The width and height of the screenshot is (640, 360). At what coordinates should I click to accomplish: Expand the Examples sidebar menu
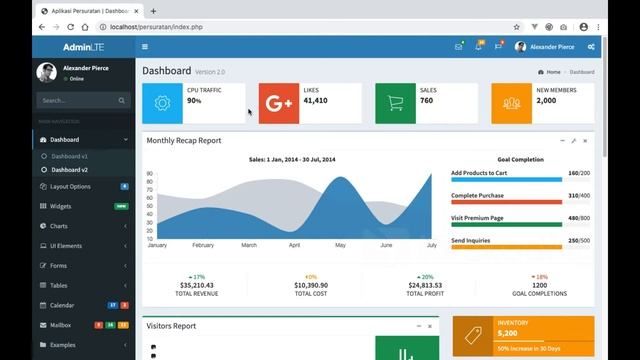(84, 345)
